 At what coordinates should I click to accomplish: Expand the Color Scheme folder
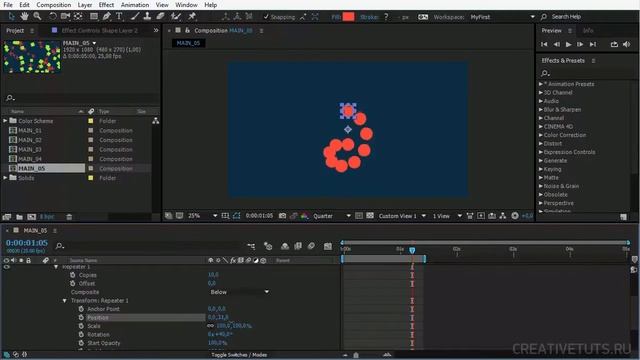pos(5,121)
